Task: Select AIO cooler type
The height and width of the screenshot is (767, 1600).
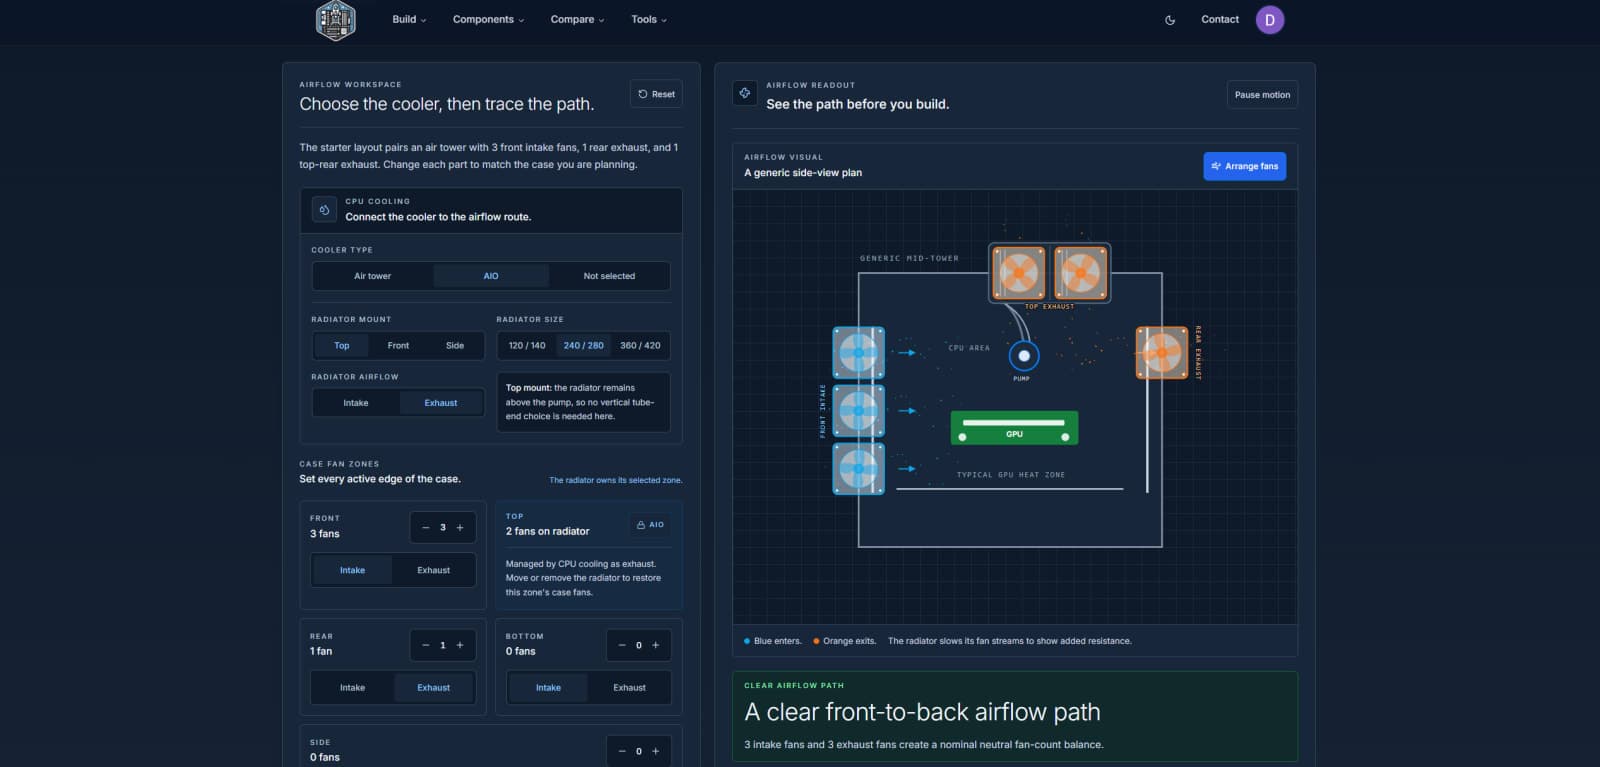Action: [x=491, y=276]
